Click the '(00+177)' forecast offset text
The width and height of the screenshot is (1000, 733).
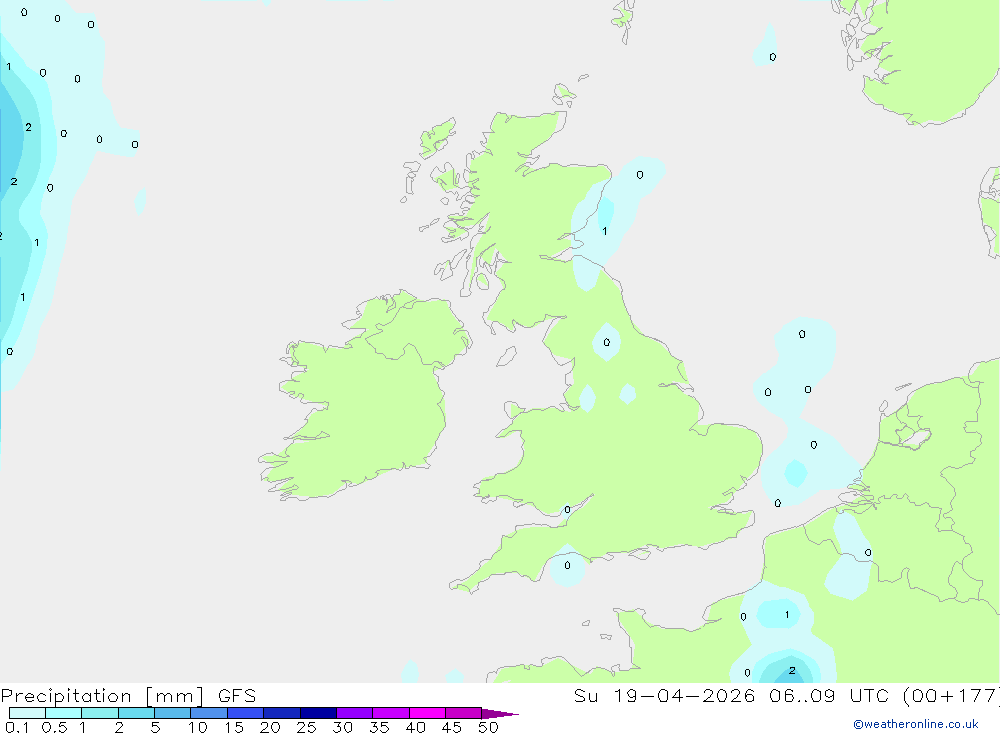(x=952, y=696)
